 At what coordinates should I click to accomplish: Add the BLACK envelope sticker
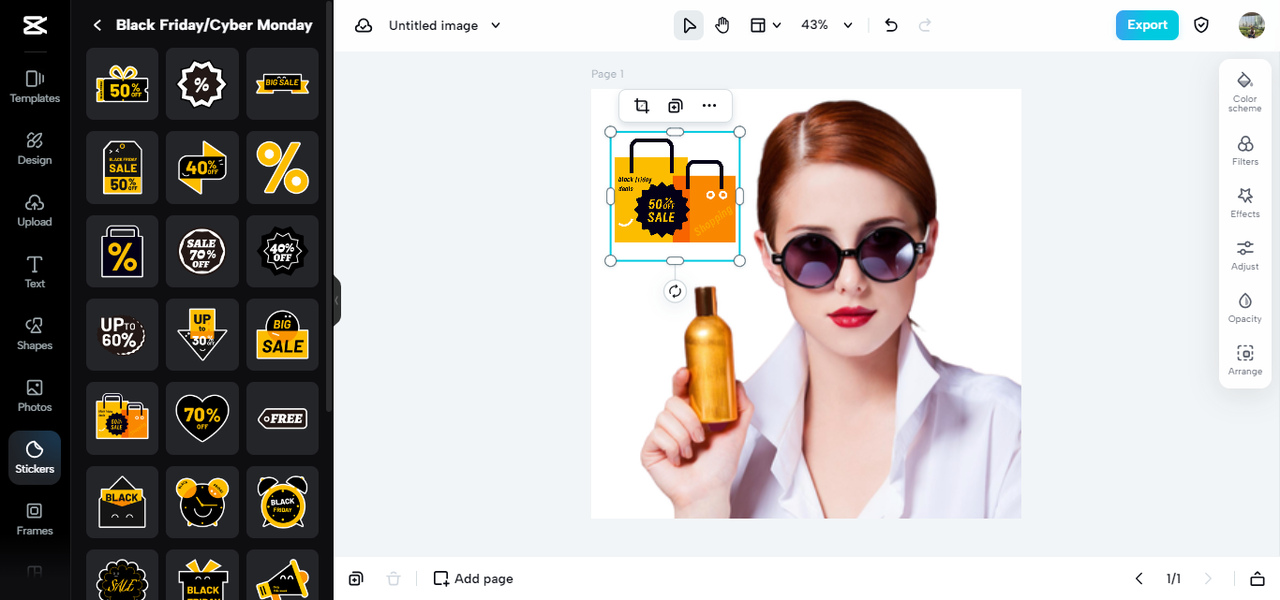tap(122, 502)
